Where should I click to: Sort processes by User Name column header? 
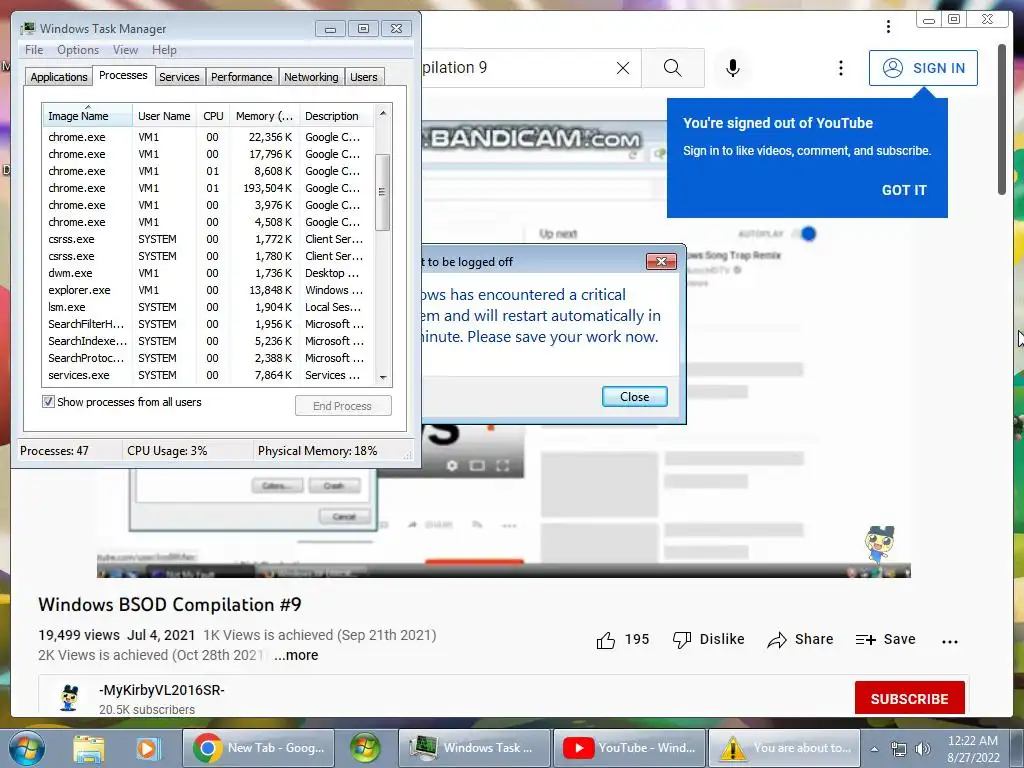(164, 116)
